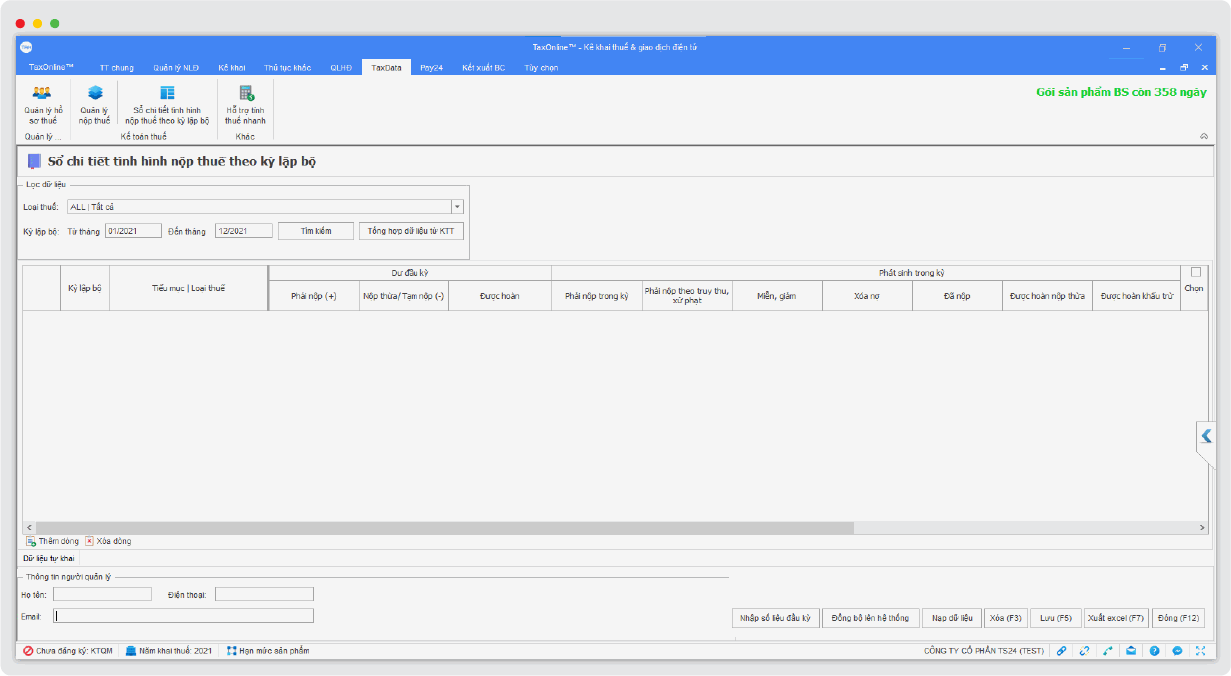
Task: Click the fullscreen expand icon in status bar
Action: [1200, 650]
